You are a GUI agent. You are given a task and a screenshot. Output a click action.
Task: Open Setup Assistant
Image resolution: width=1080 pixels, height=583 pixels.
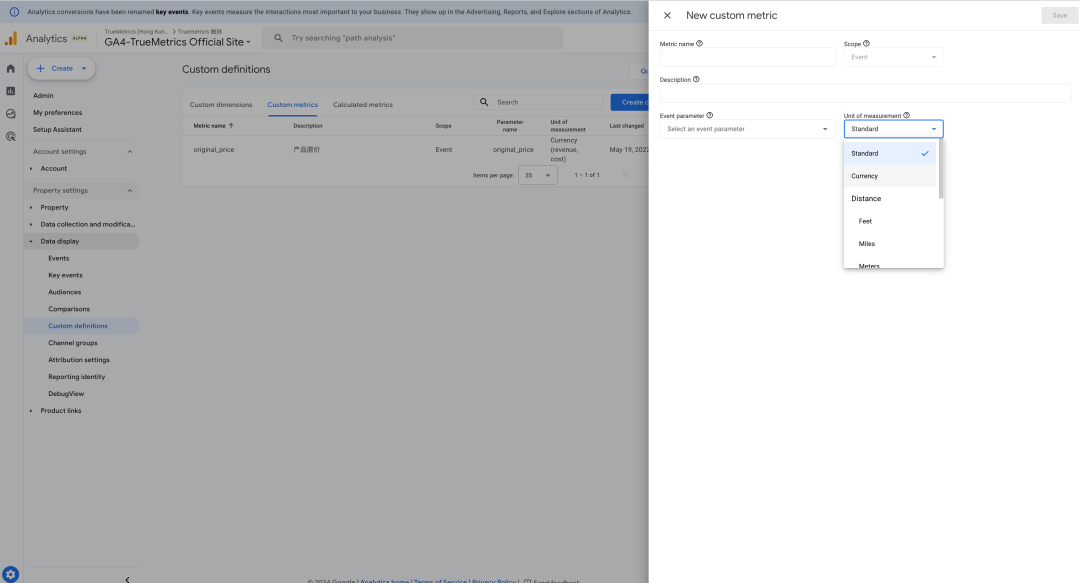57,130
